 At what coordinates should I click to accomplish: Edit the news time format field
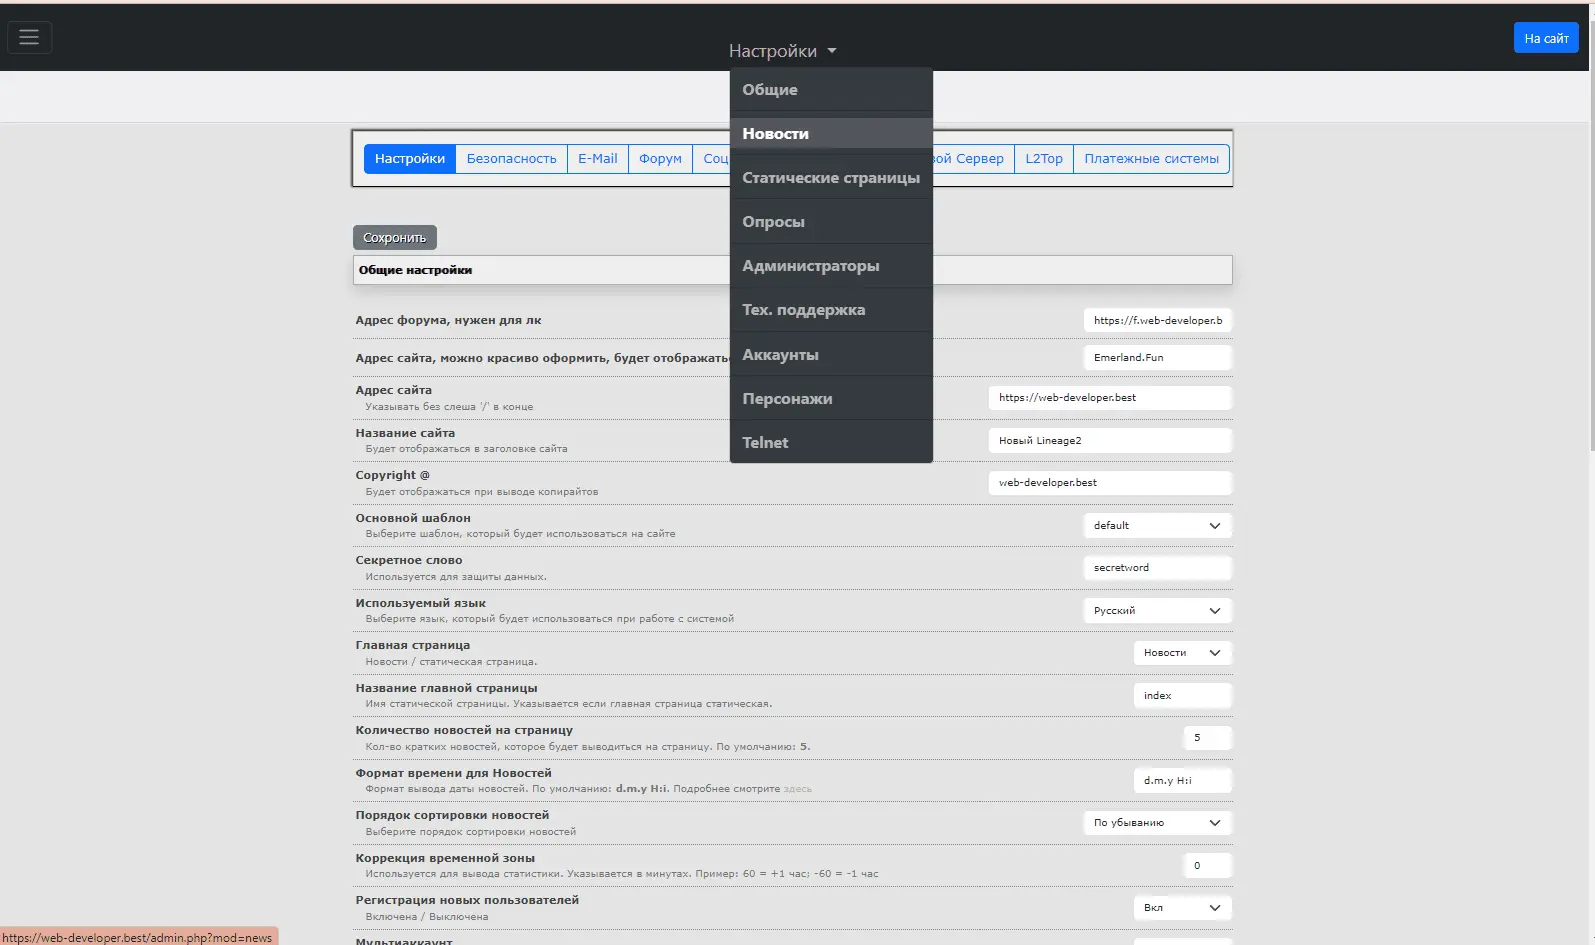[x=1182, y=780]
